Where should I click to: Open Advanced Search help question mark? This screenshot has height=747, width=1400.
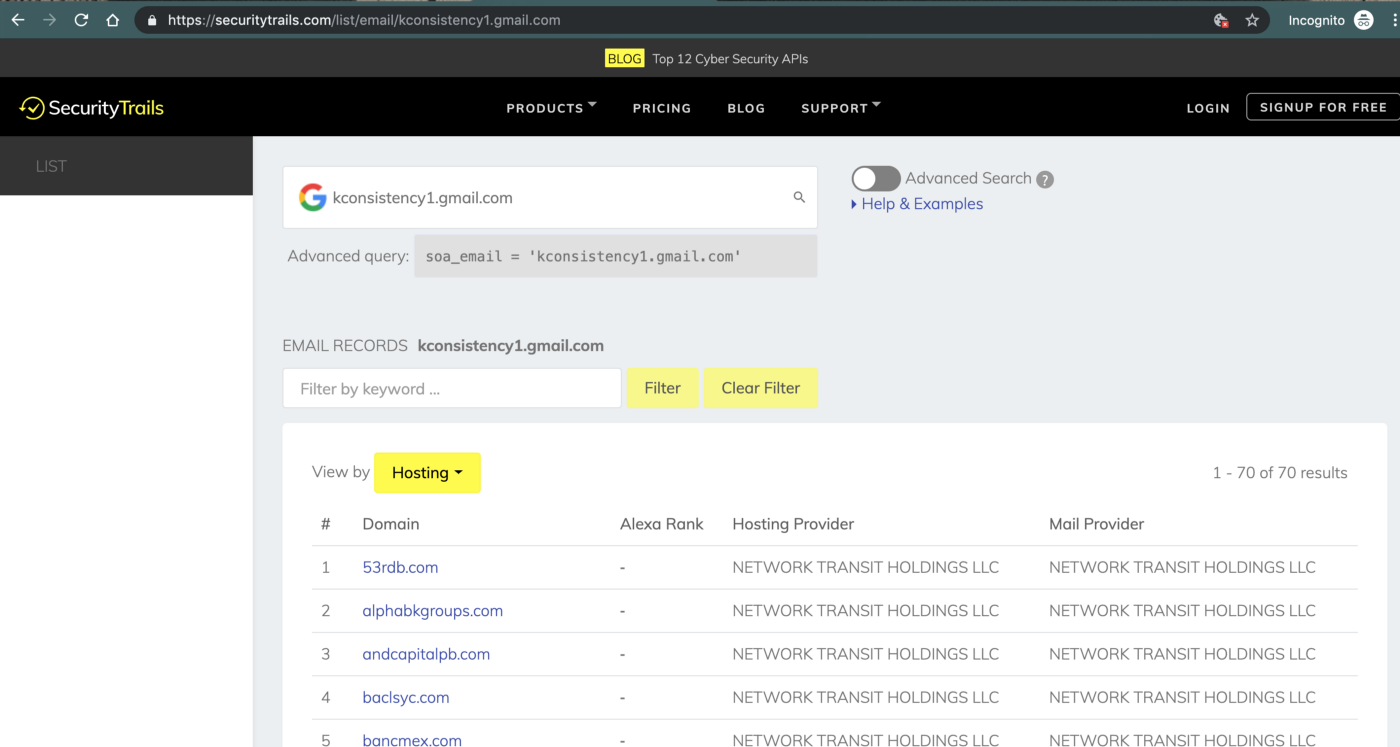1045,180
